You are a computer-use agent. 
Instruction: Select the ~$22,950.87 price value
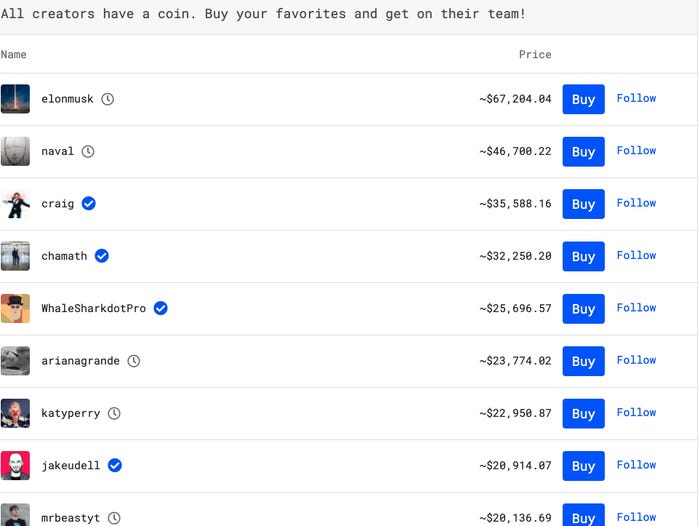pyautogui.click(x=516, y=413)
